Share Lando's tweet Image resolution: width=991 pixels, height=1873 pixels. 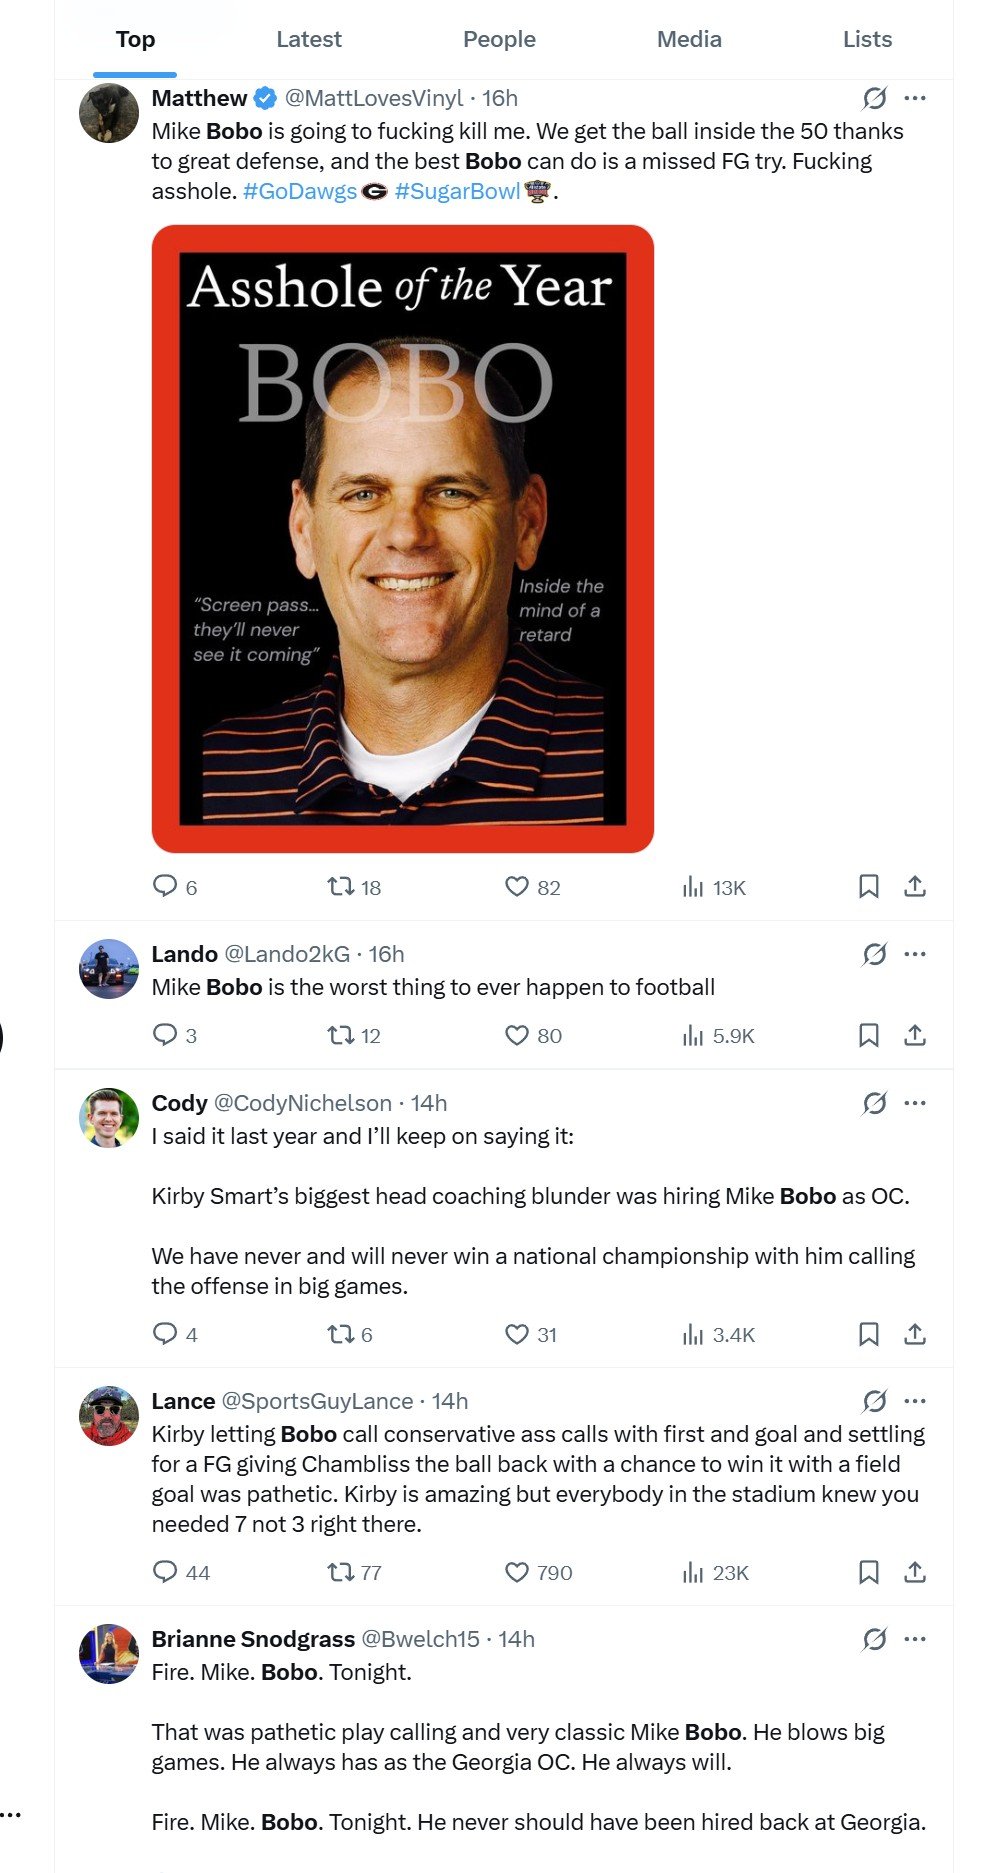coord(914,1035)
